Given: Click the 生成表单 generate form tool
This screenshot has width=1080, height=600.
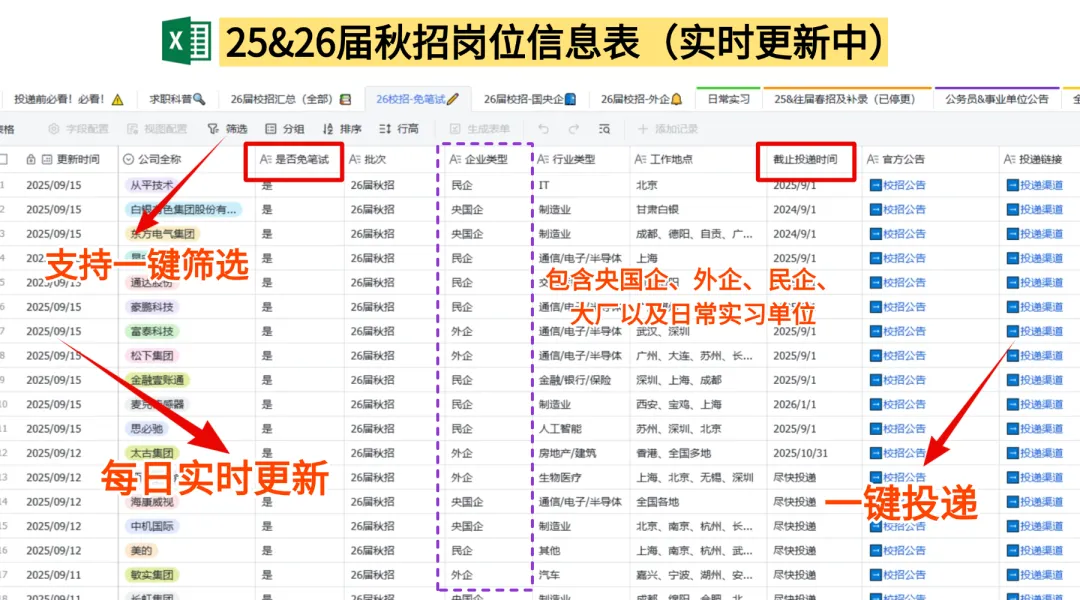Looking at the screenshot, I should [480, 129].
